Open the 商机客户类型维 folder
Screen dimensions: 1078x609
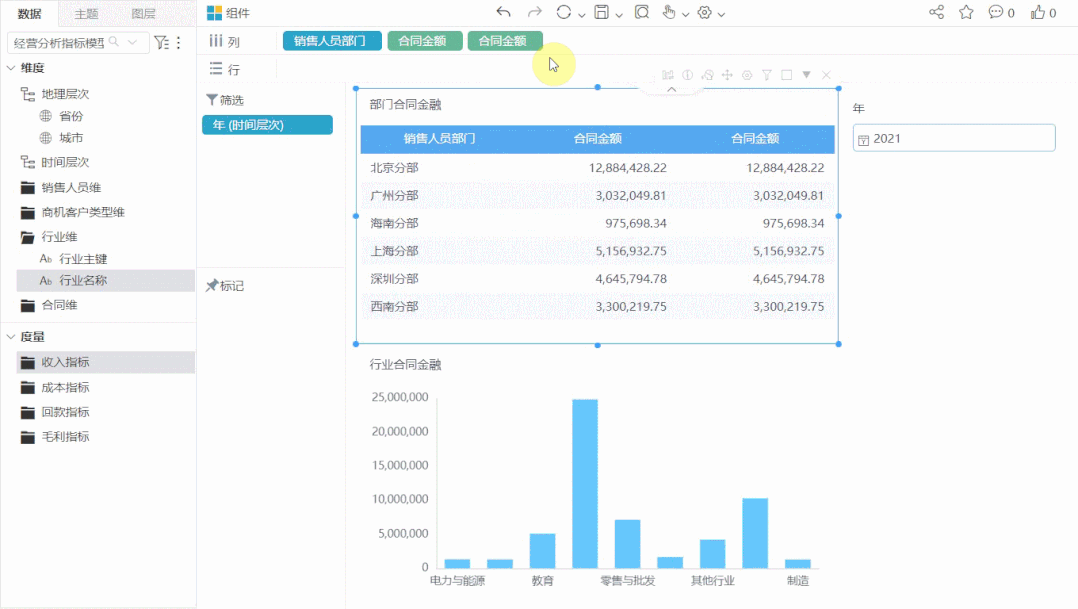pos(82,212)
